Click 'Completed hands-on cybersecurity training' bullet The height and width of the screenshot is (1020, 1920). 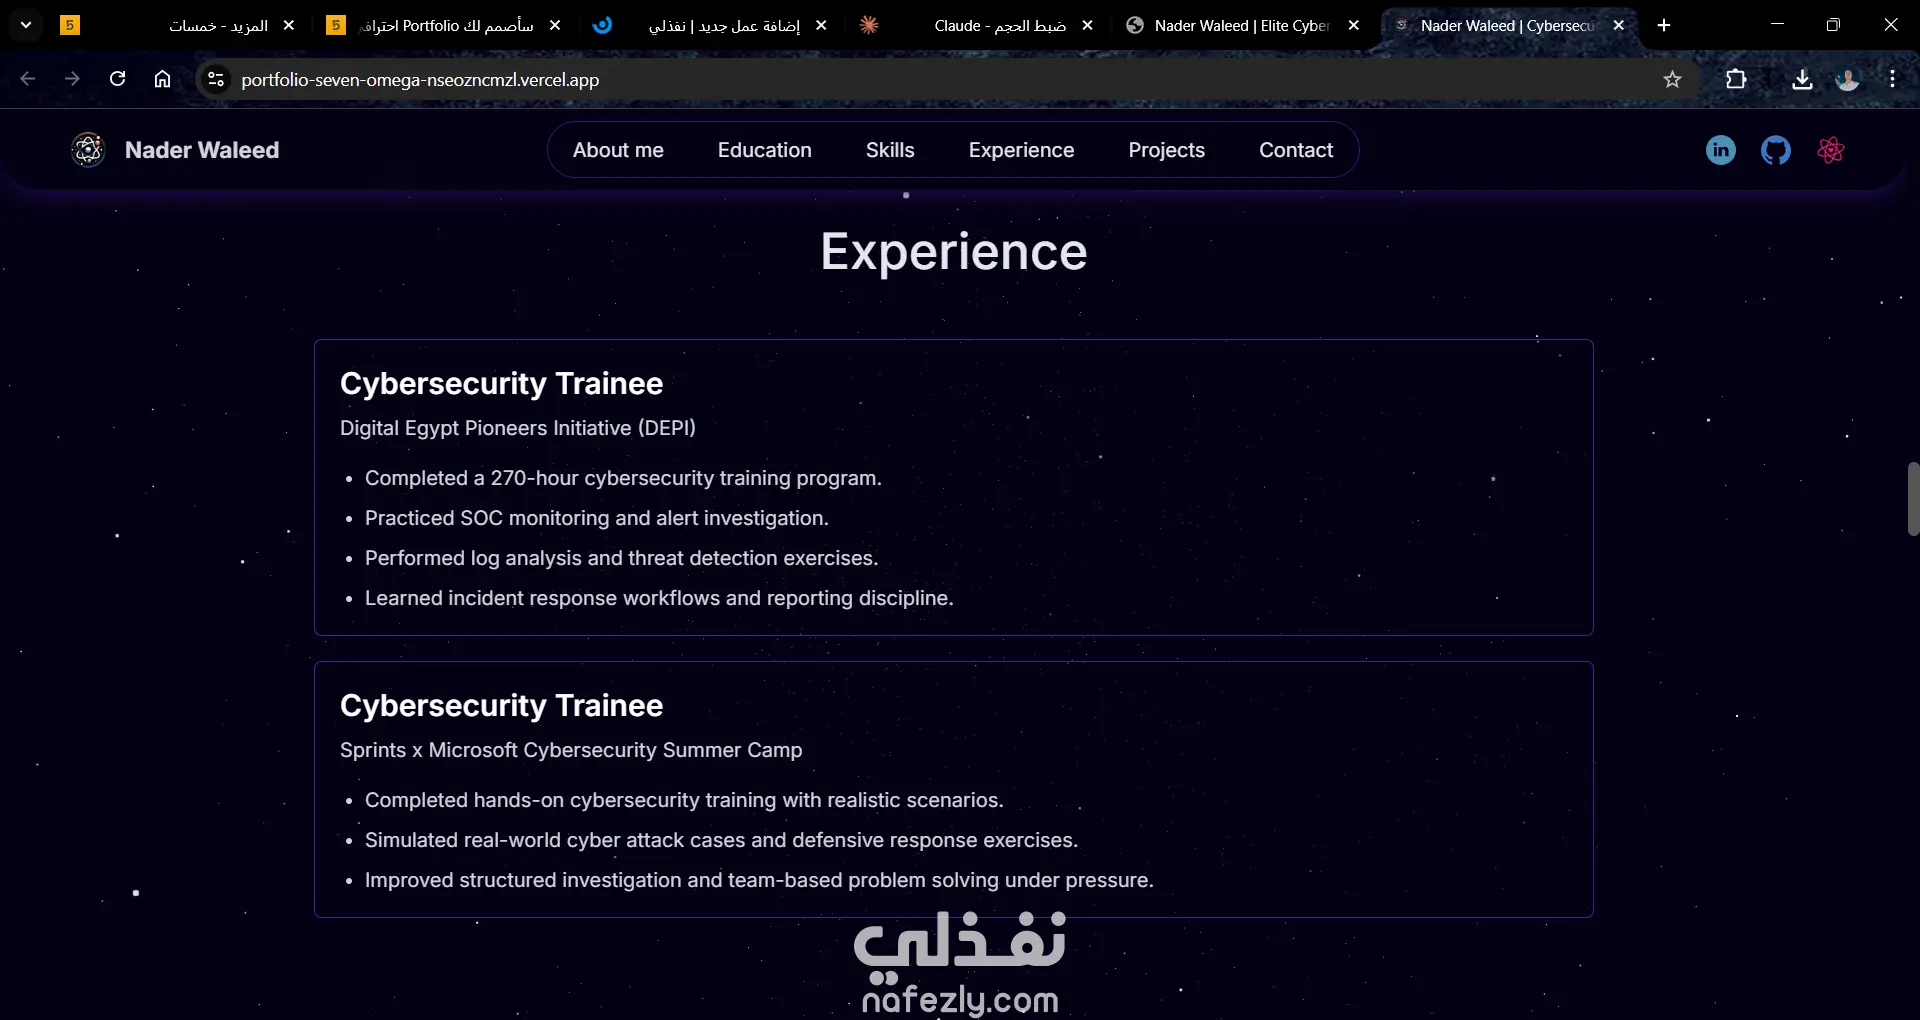click(684, 800)
